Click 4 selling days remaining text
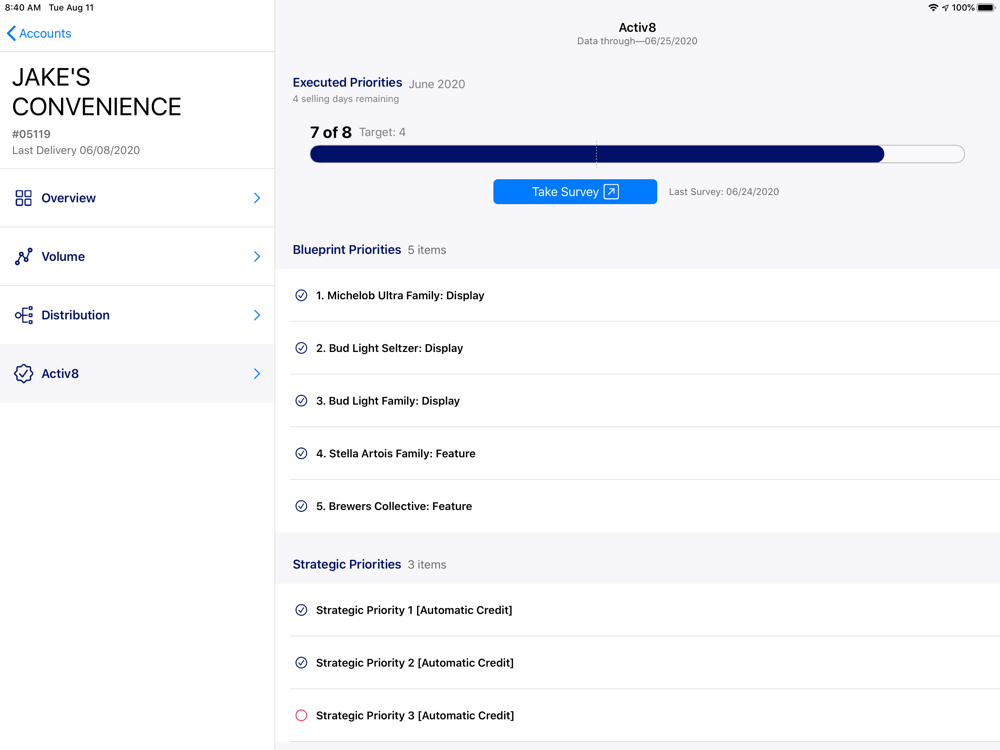 (x=346, y=99)
